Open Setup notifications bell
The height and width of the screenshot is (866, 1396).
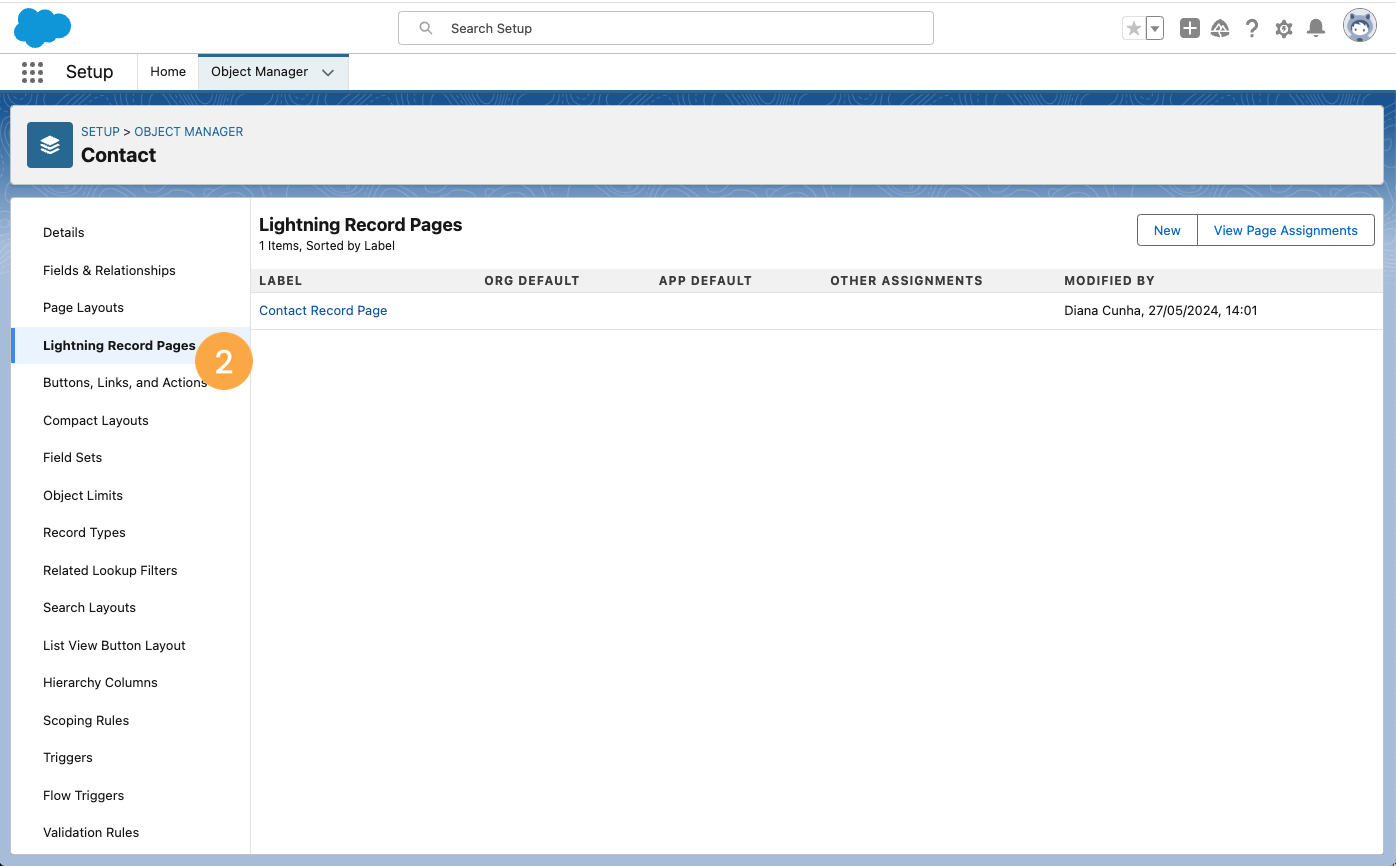pyautogui.click(x=1316, y=28)
